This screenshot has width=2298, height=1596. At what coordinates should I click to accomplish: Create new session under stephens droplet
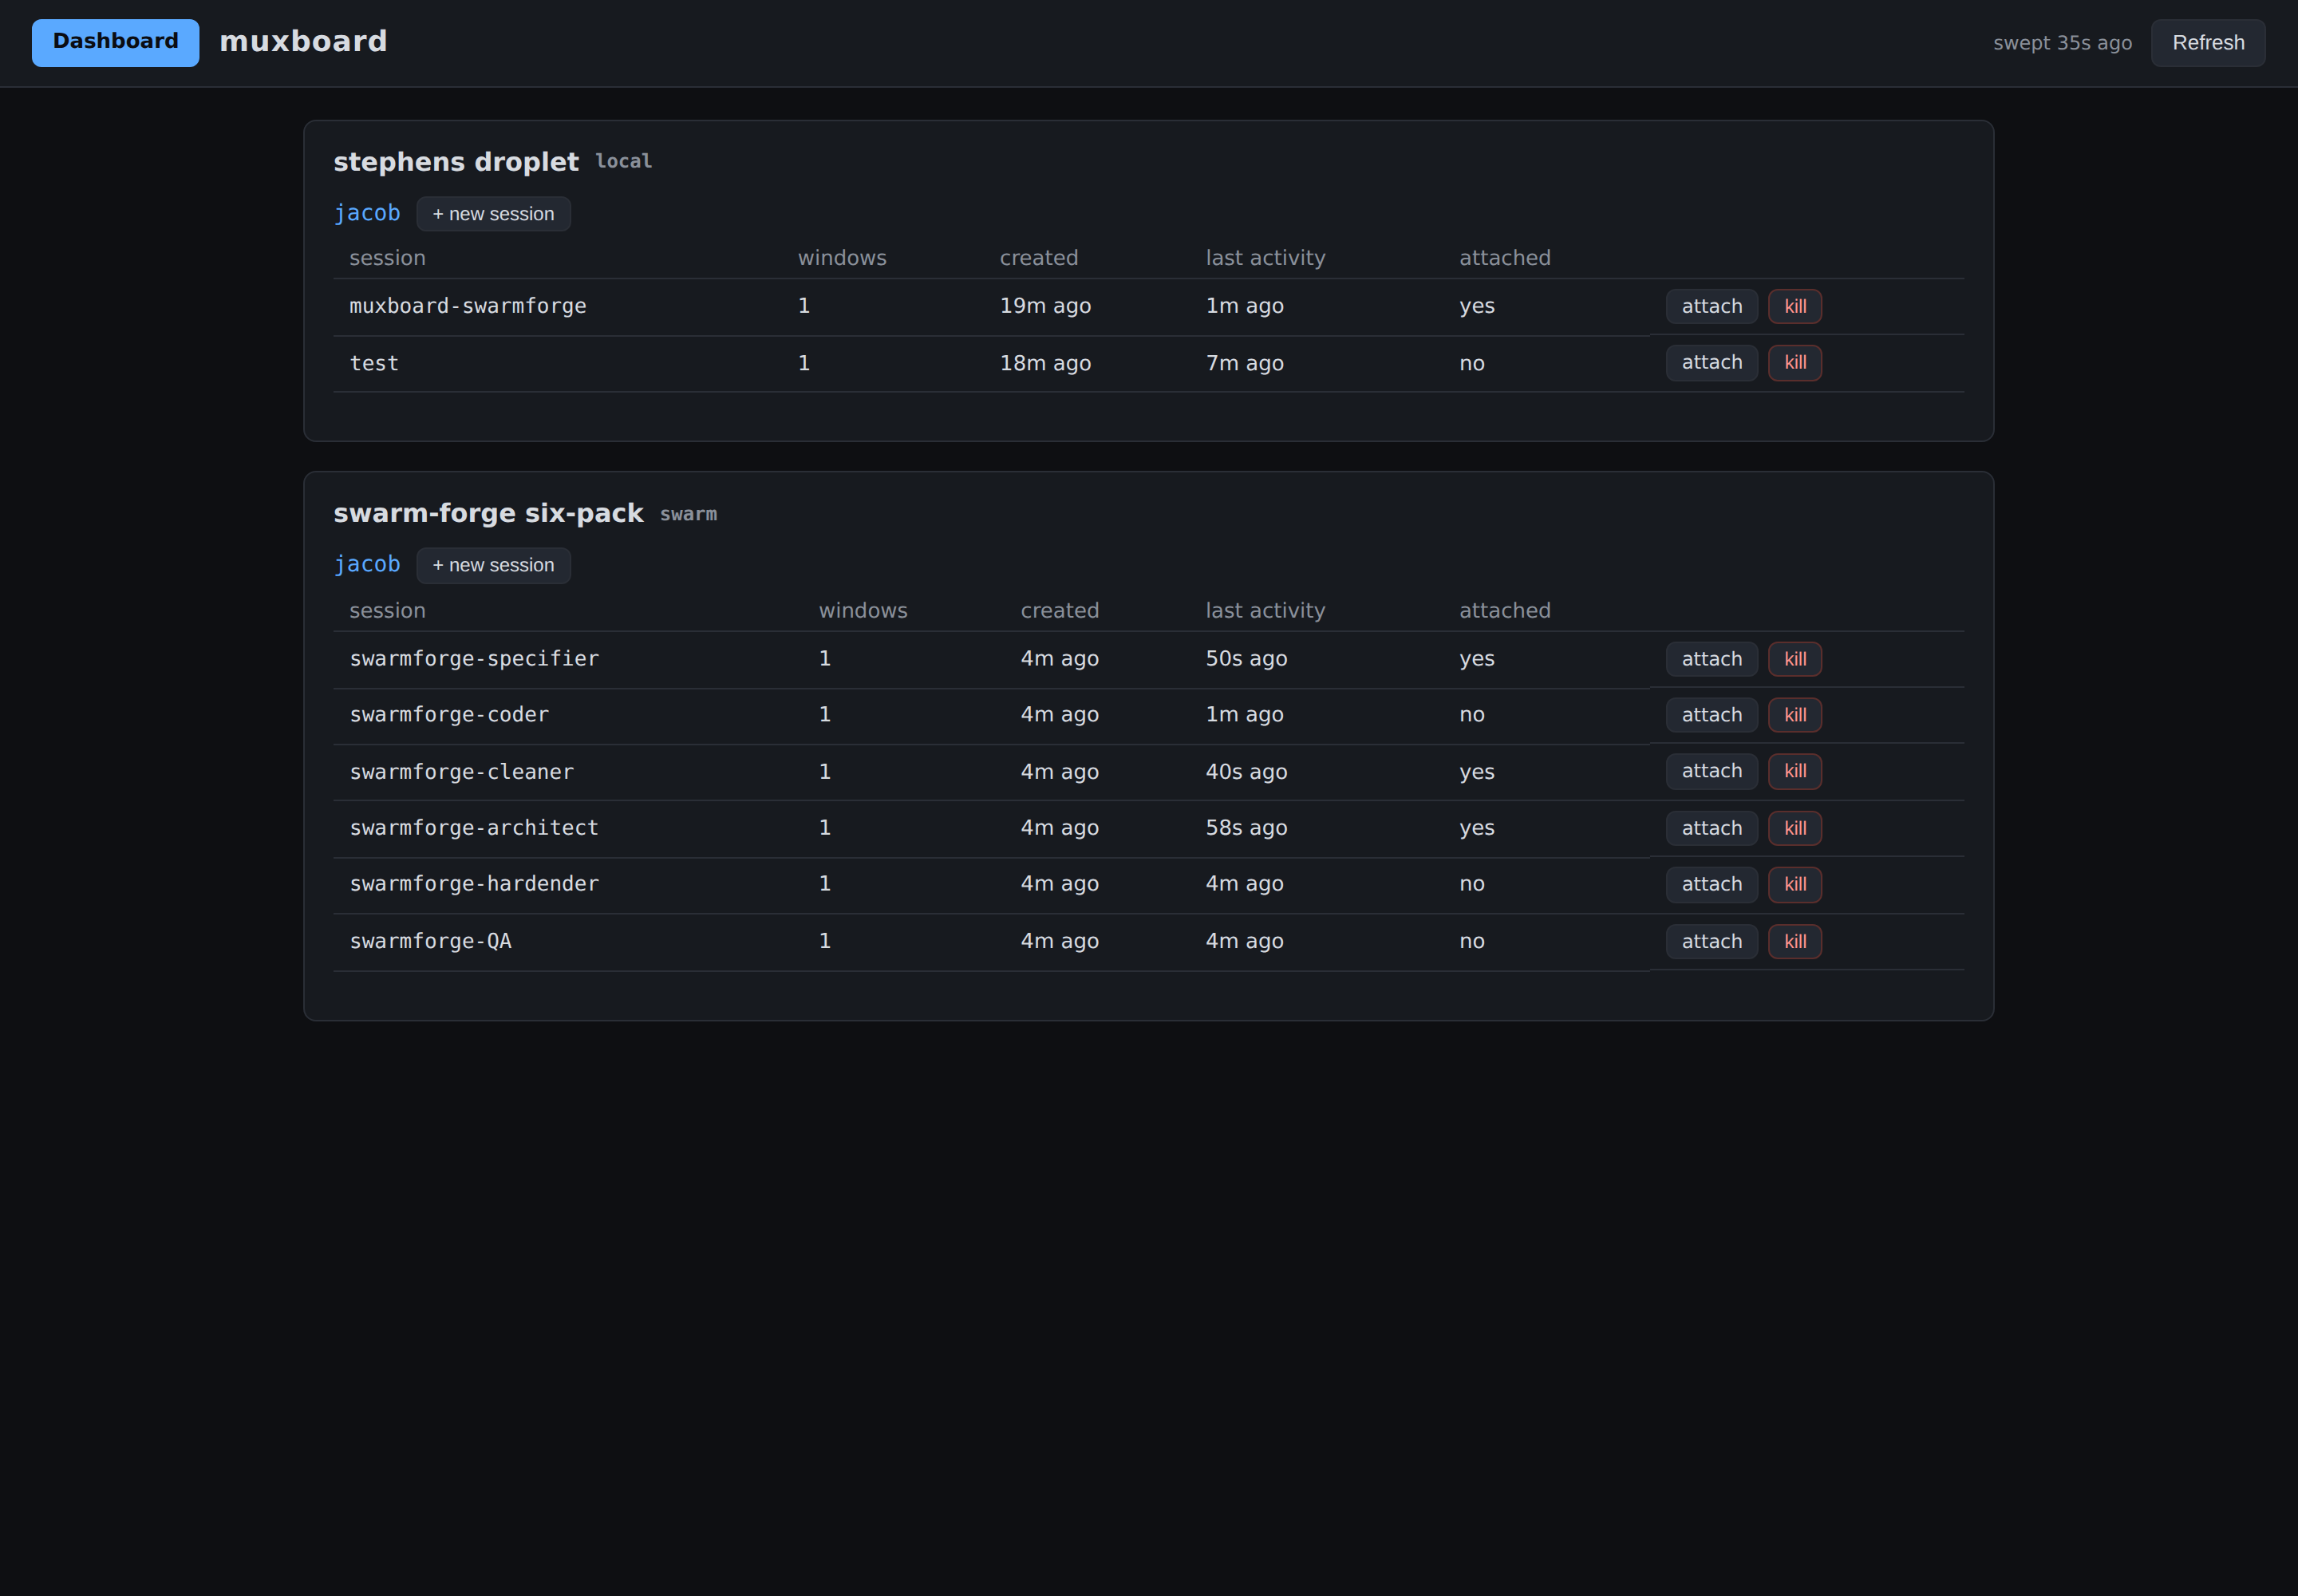click(x=493, y=214)
